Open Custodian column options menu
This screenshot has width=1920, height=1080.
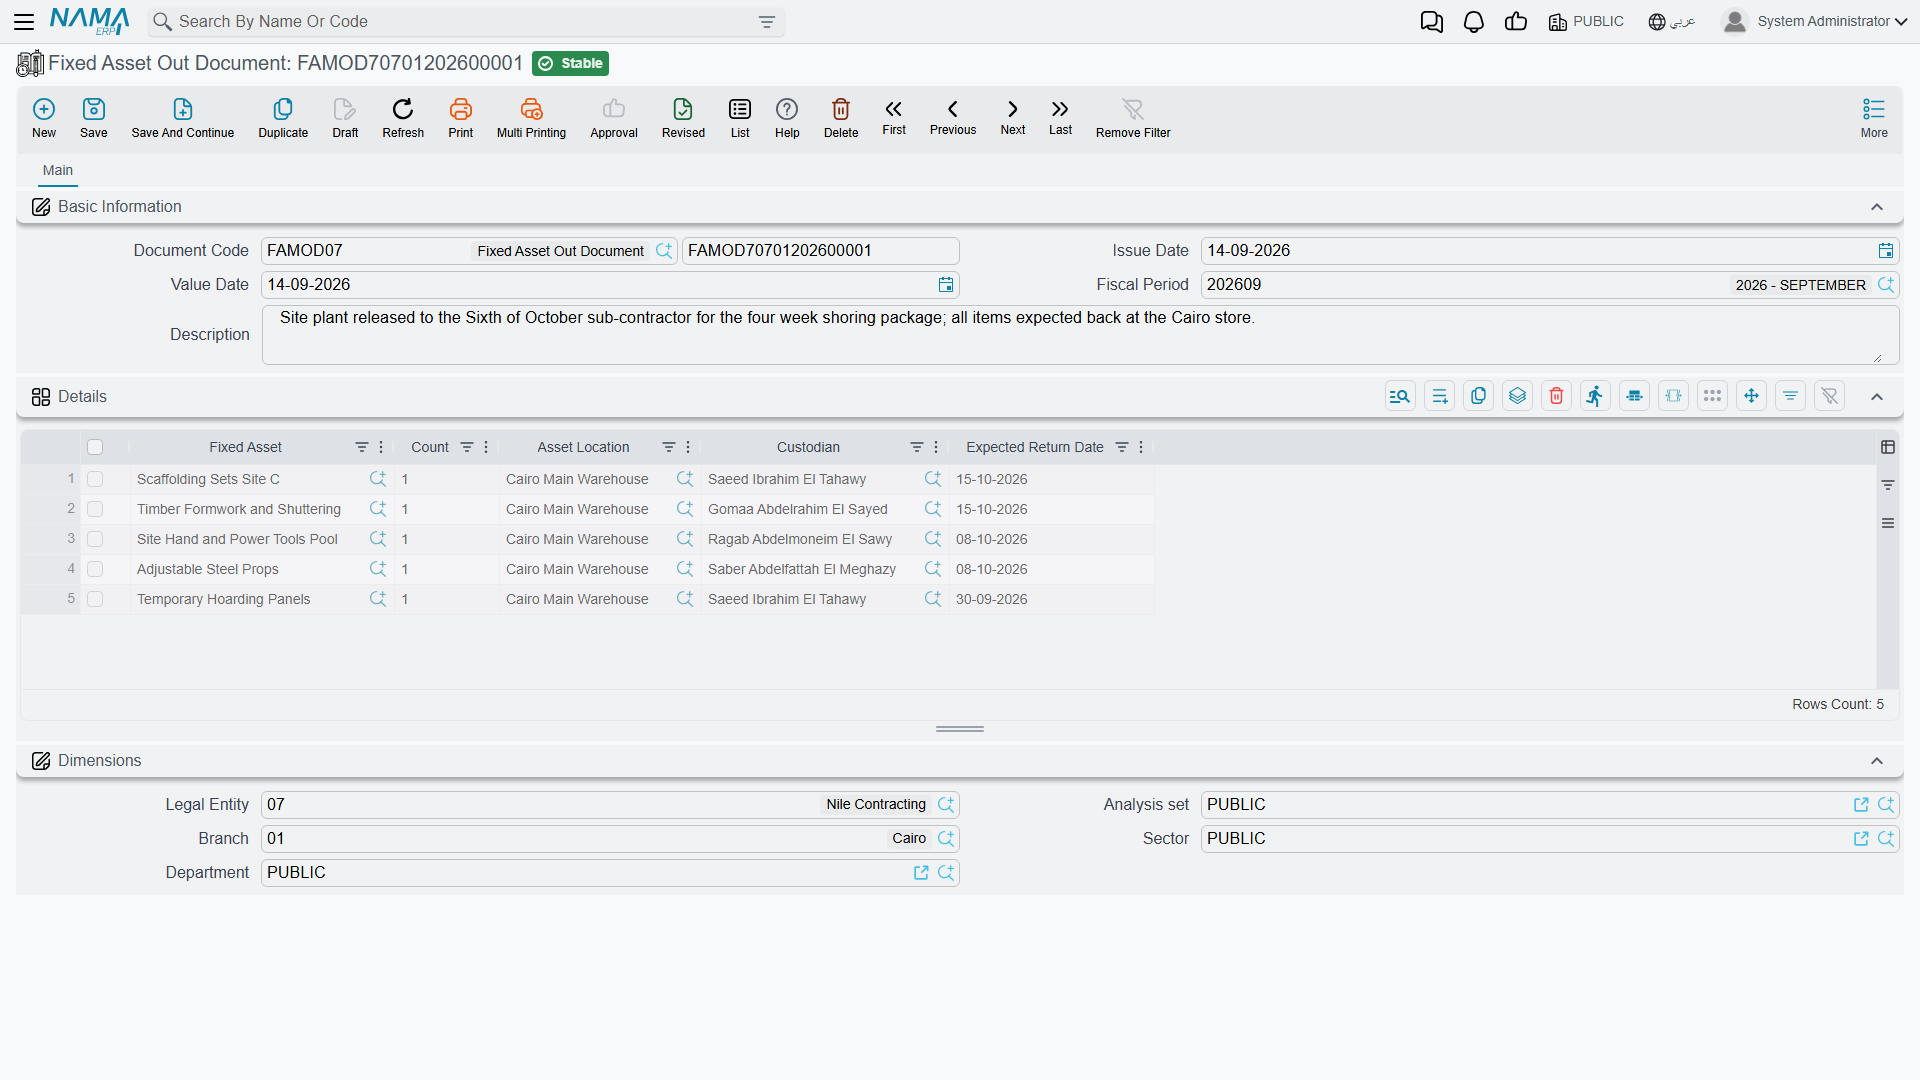(x=936, y=447)
